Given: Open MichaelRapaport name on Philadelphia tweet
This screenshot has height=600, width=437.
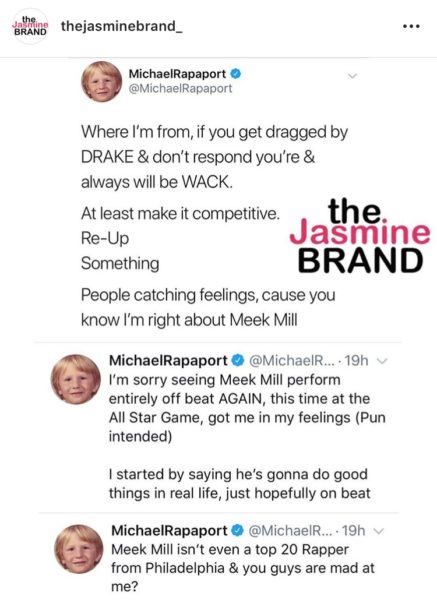Looking at the screenshot, I should [170, 531].
